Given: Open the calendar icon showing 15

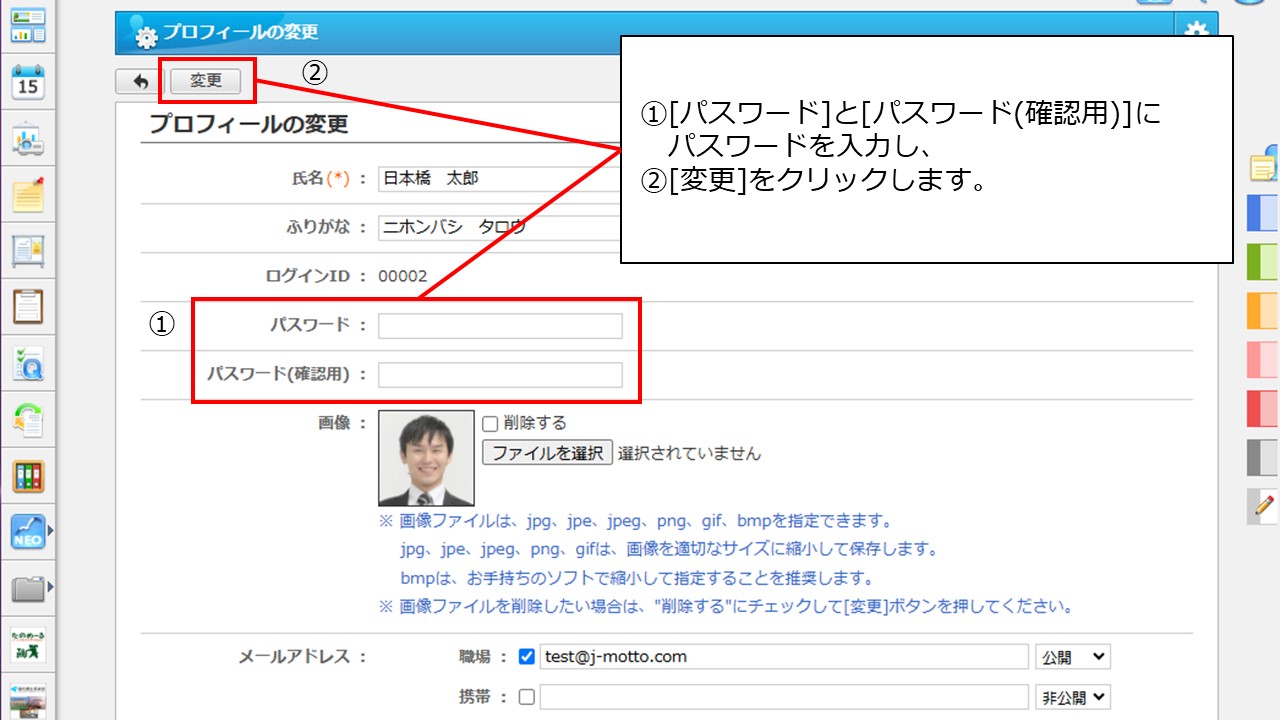Looking at the screenshot, I should click(28, 82).
